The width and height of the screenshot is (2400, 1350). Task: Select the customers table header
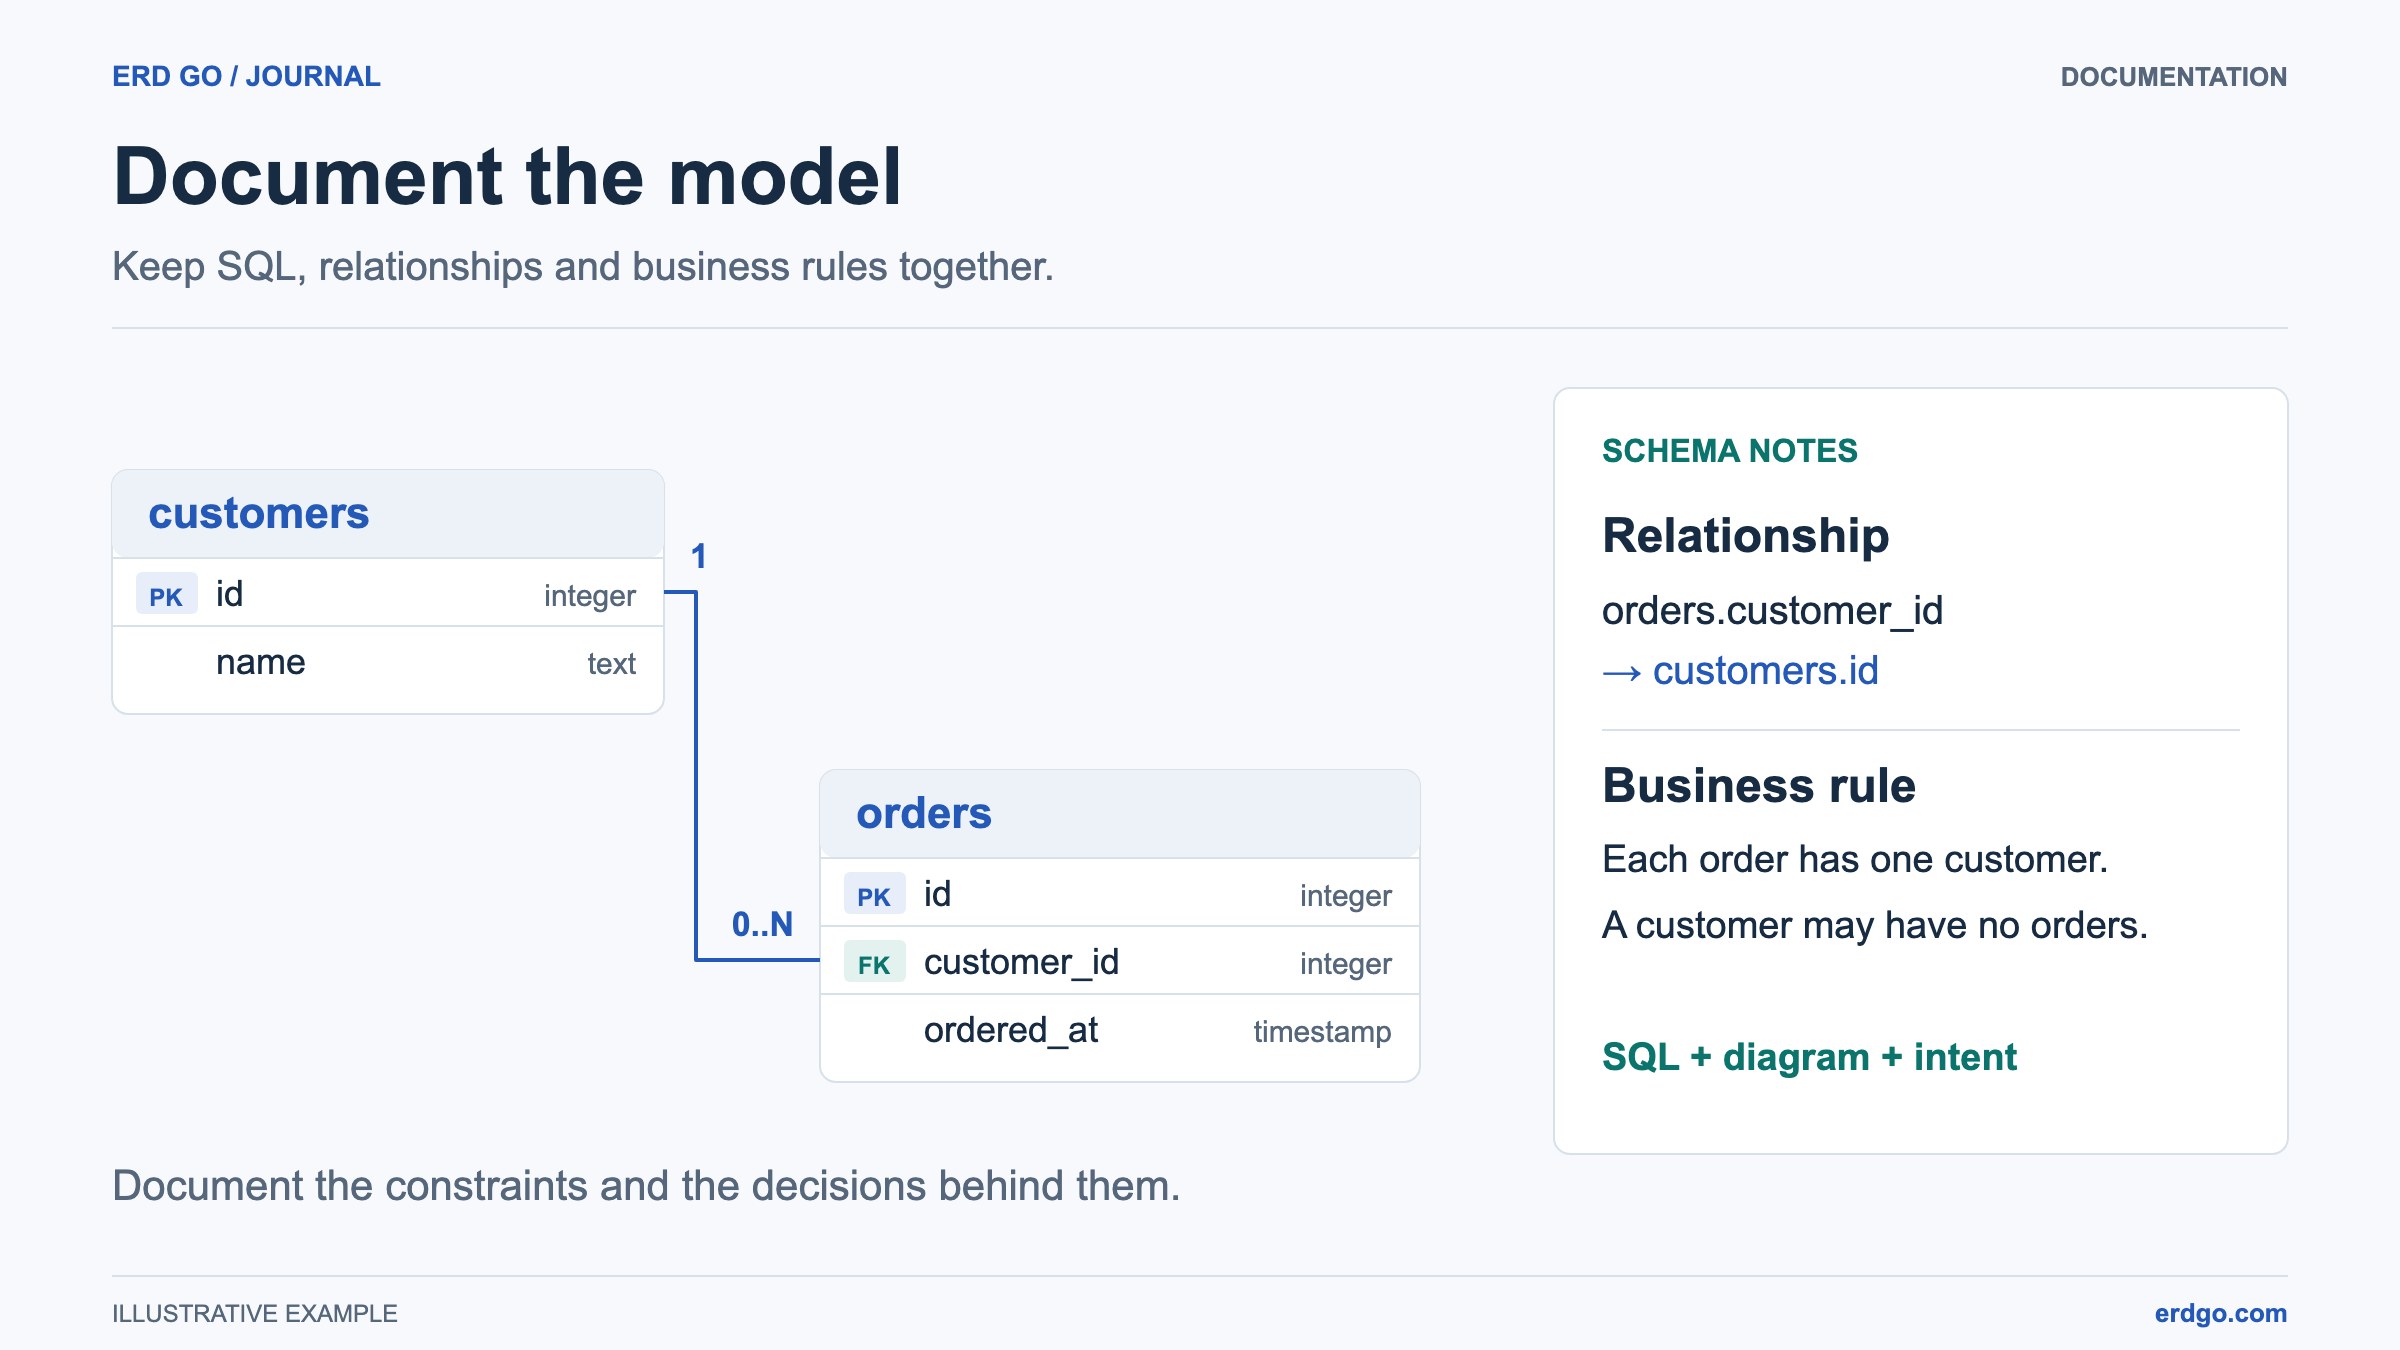coord(388,514)
